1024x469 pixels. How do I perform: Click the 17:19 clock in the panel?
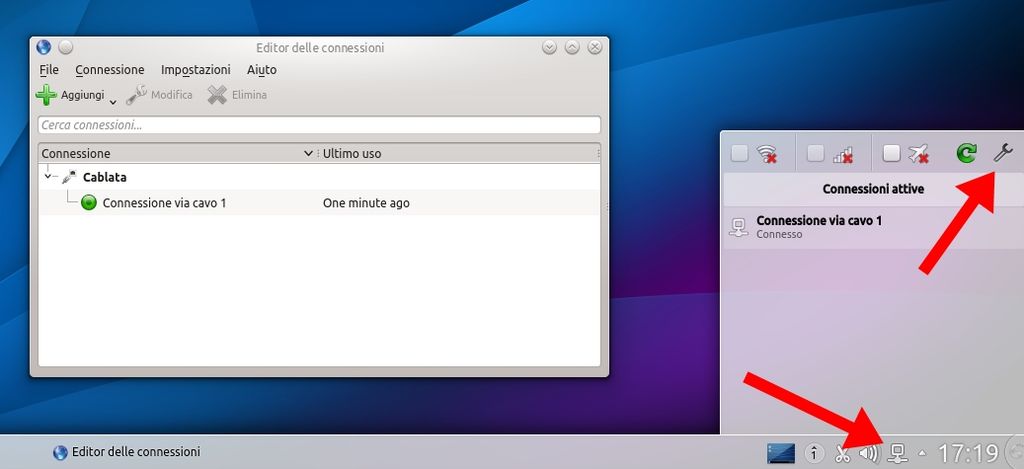968,453
